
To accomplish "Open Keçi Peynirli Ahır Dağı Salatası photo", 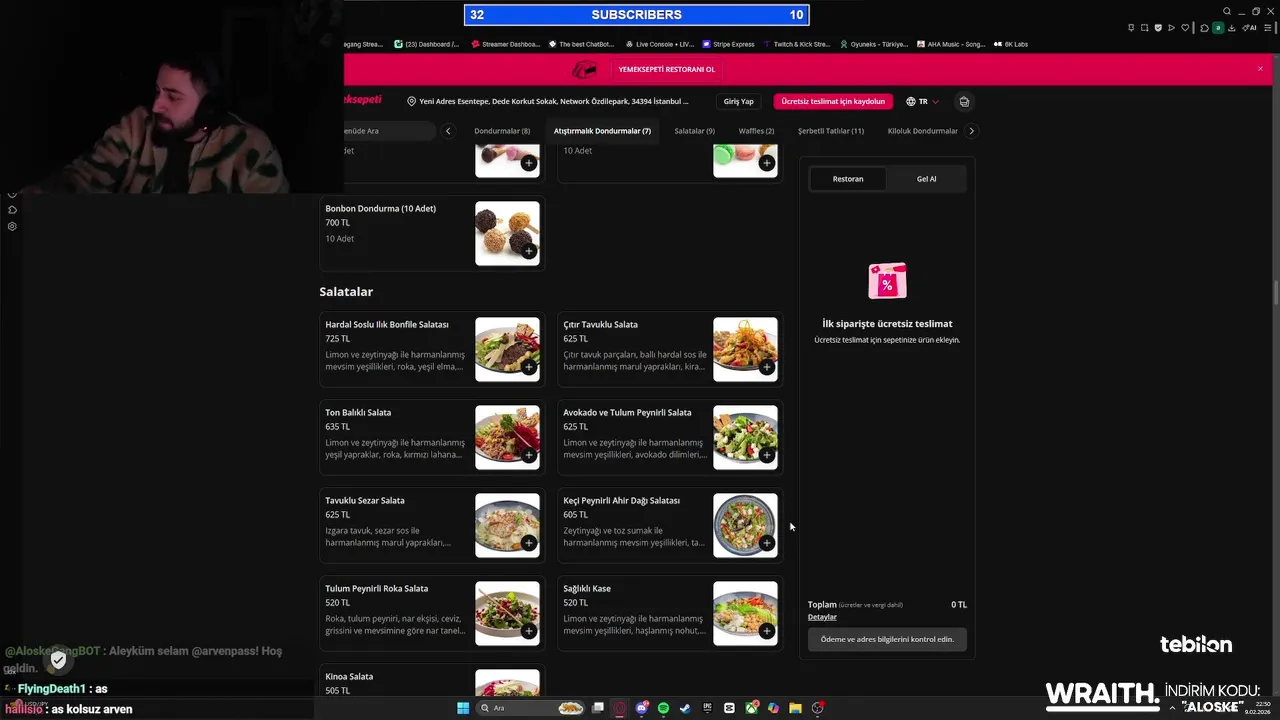I will [745, 525].
